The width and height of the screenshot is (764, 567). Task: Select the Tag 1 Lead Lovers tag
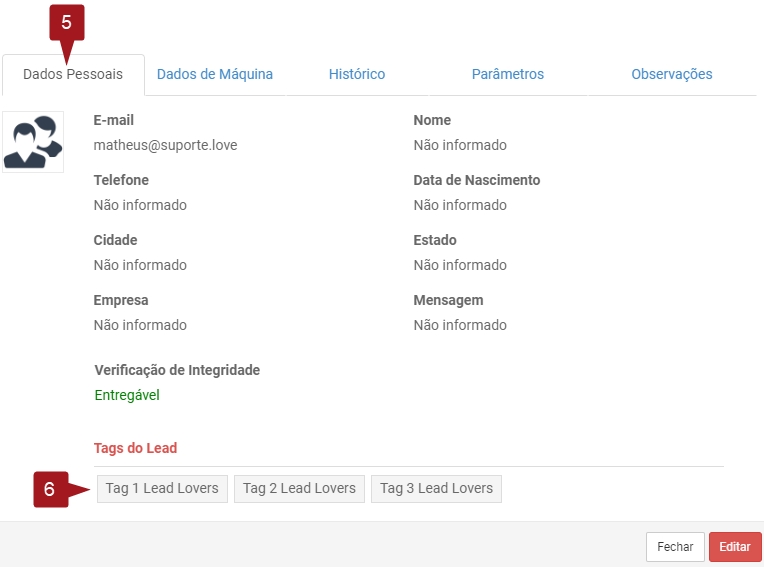162,489
